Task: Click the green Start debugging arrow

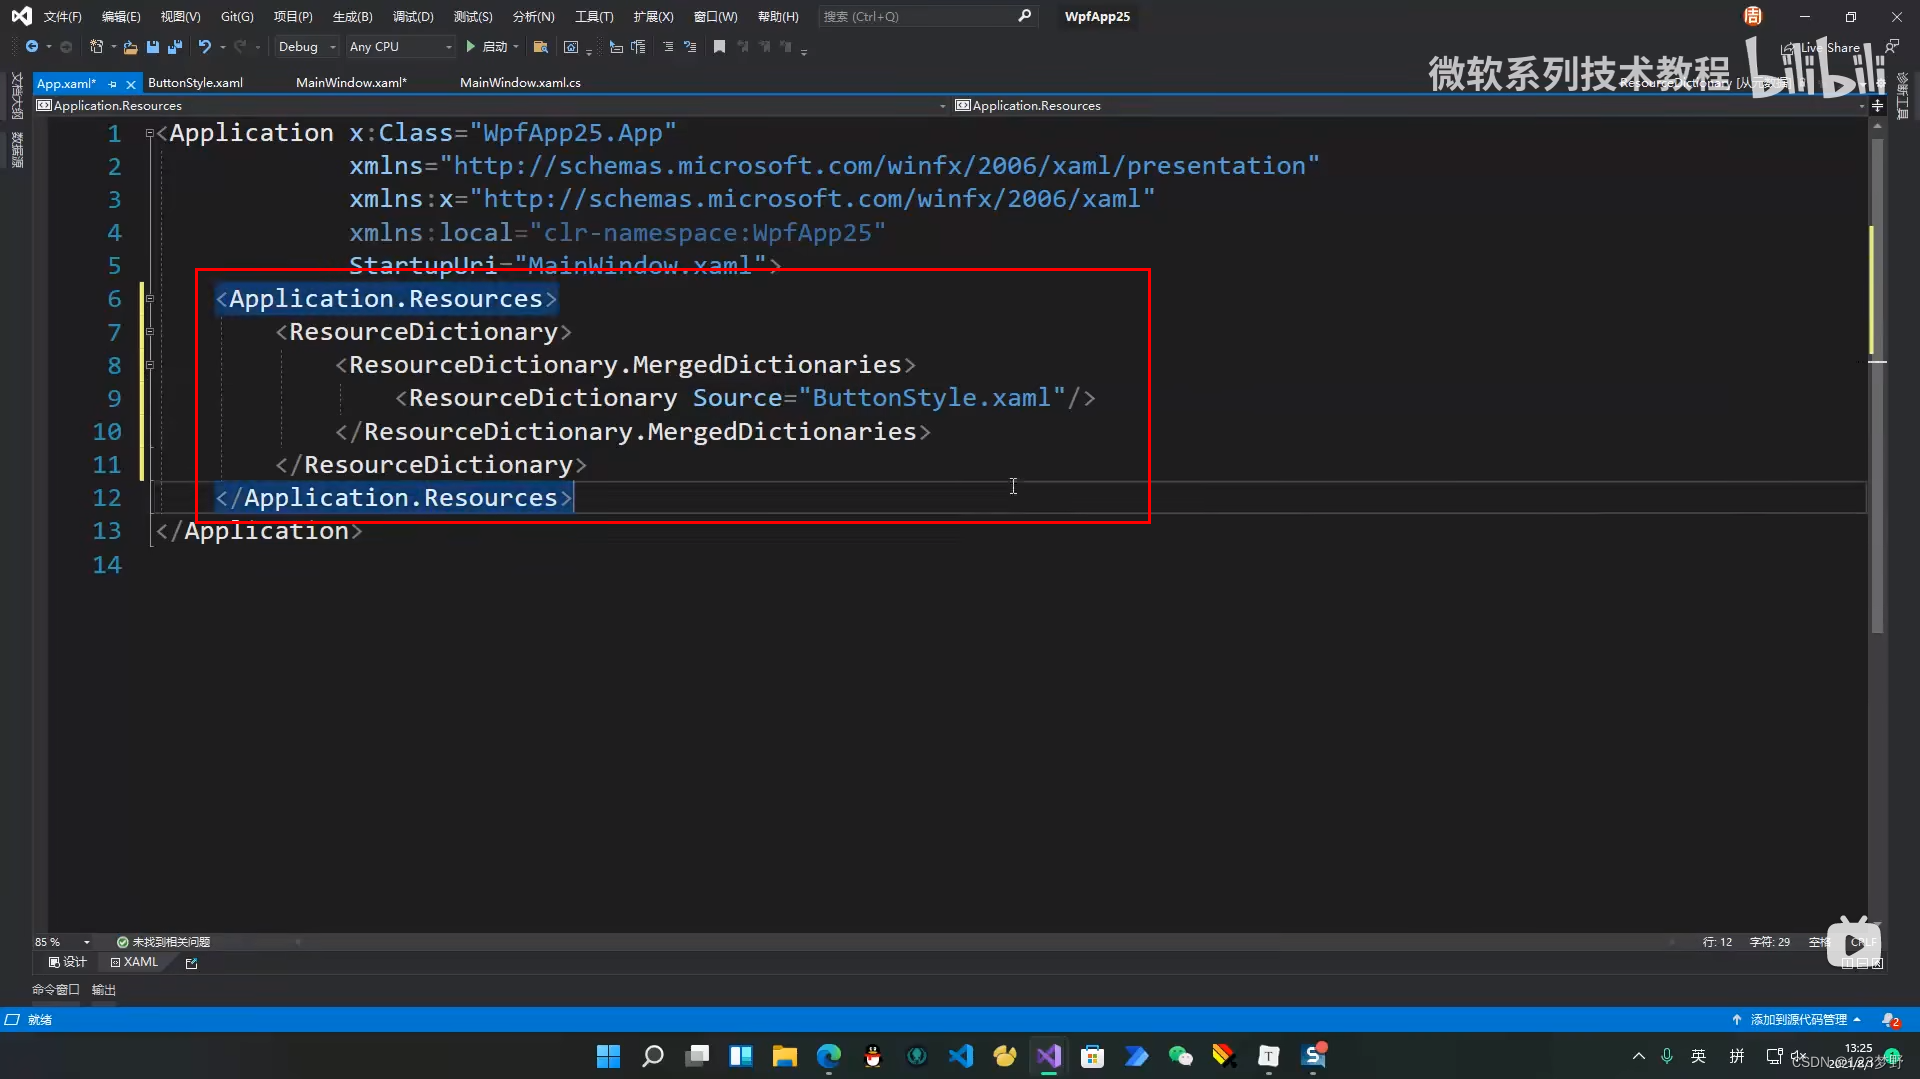Action: pyautogui.click(x=470, y=47)
